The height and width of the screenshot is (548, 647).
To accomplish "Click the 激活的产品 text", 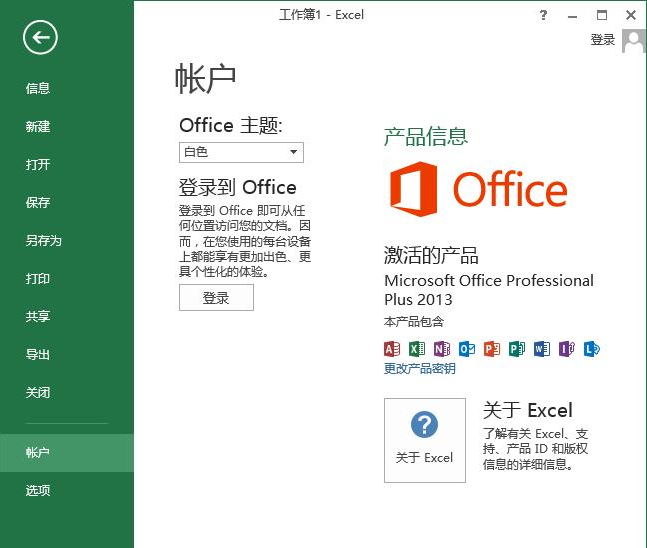I will [x=431, y=255].
